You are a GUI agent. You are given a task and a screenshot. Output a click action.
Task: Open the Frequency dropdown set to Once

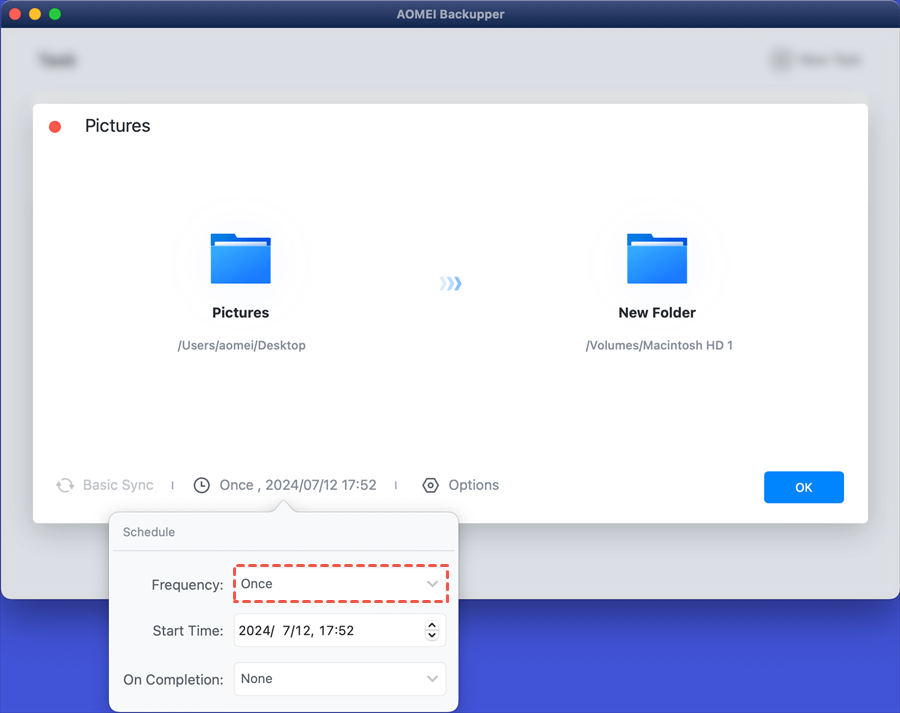(x=340, y=584)
